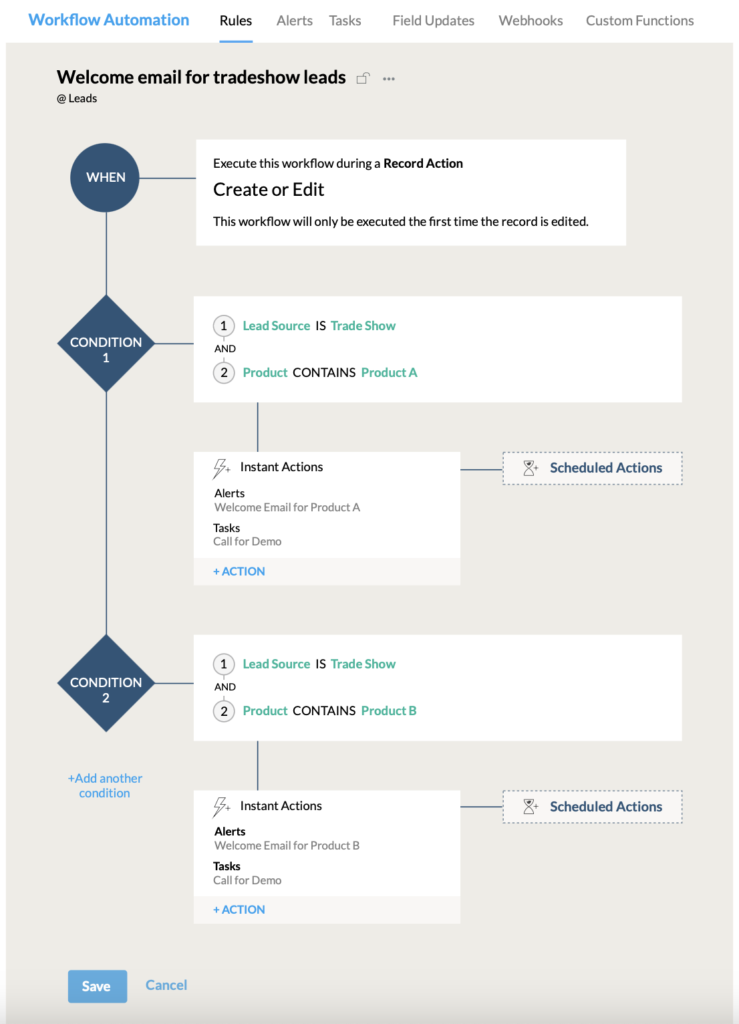The height and width of the screenshot is (1024, 739).
Task: Switch to the Alerts tab
Action: tap(294, 20)
